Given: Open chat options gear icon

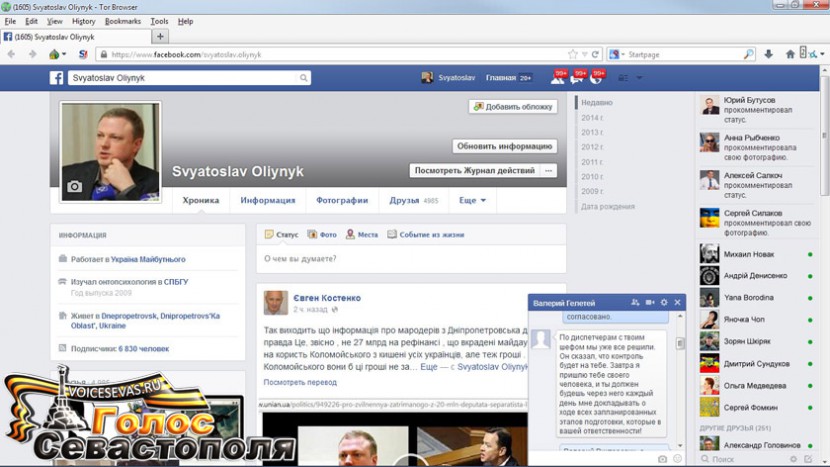Looking at the screenshot, I should pyautogui.click(x=663, y=302).
